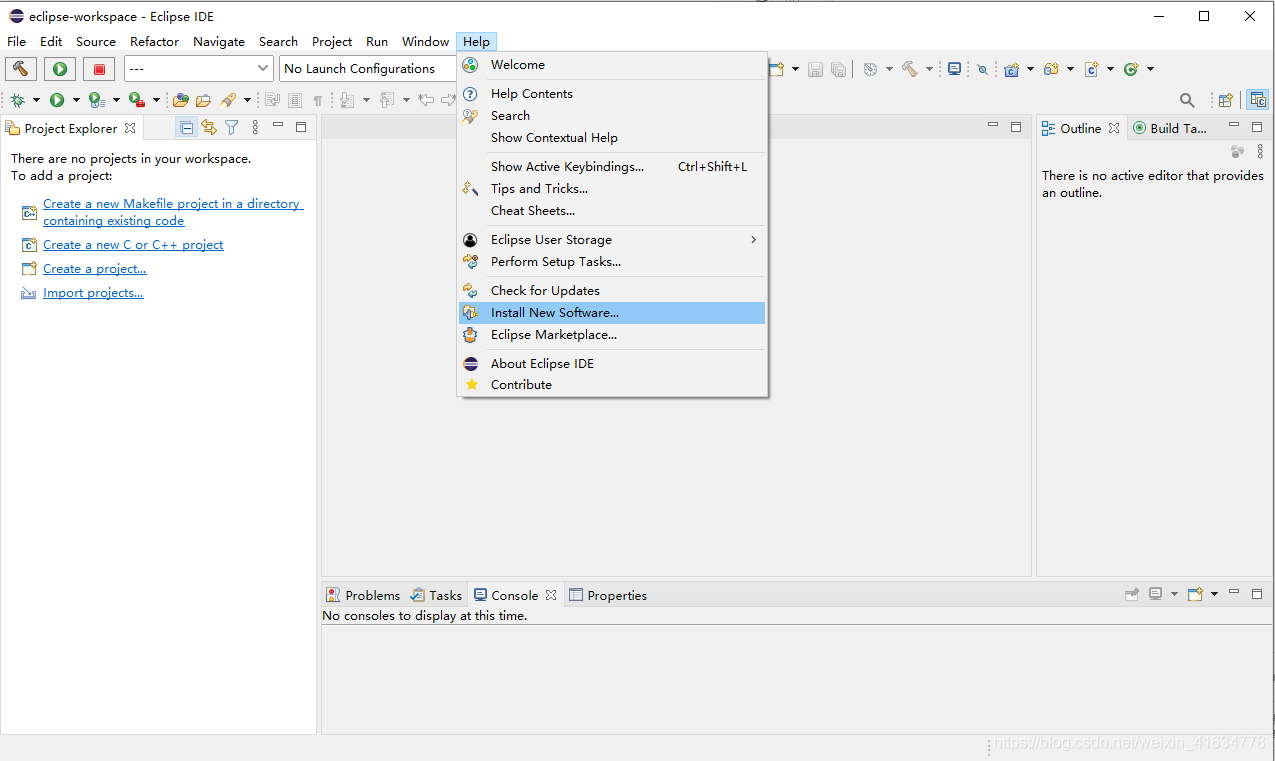Open the No Launch Configurations dropdown
This screenshot has width=1275, height=761.
tap(368, 69)
